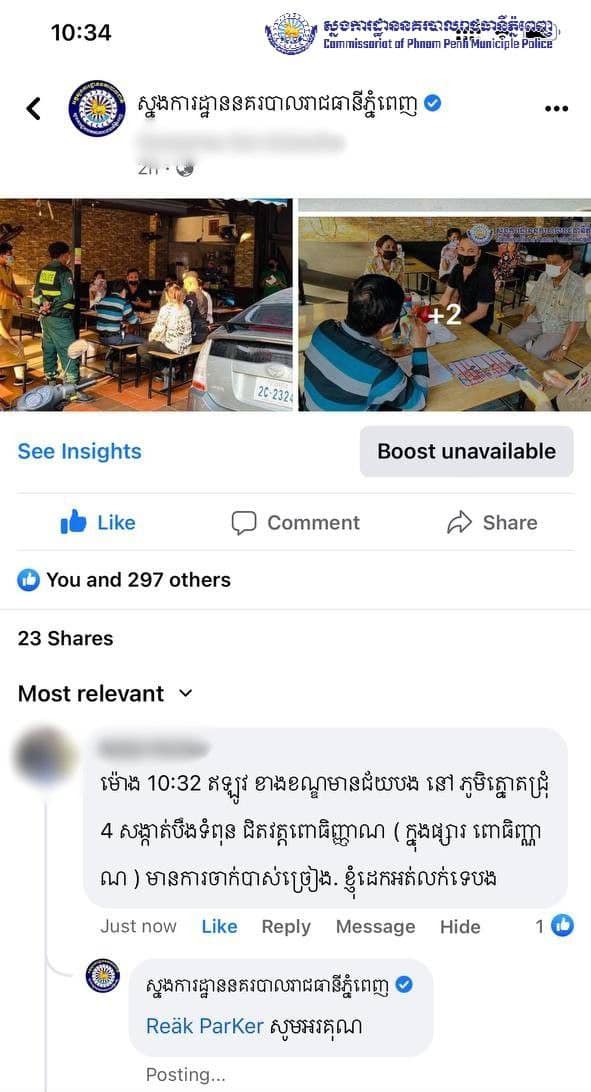
Task: Tap the Boost unavailable button
Action: point(466,451)
